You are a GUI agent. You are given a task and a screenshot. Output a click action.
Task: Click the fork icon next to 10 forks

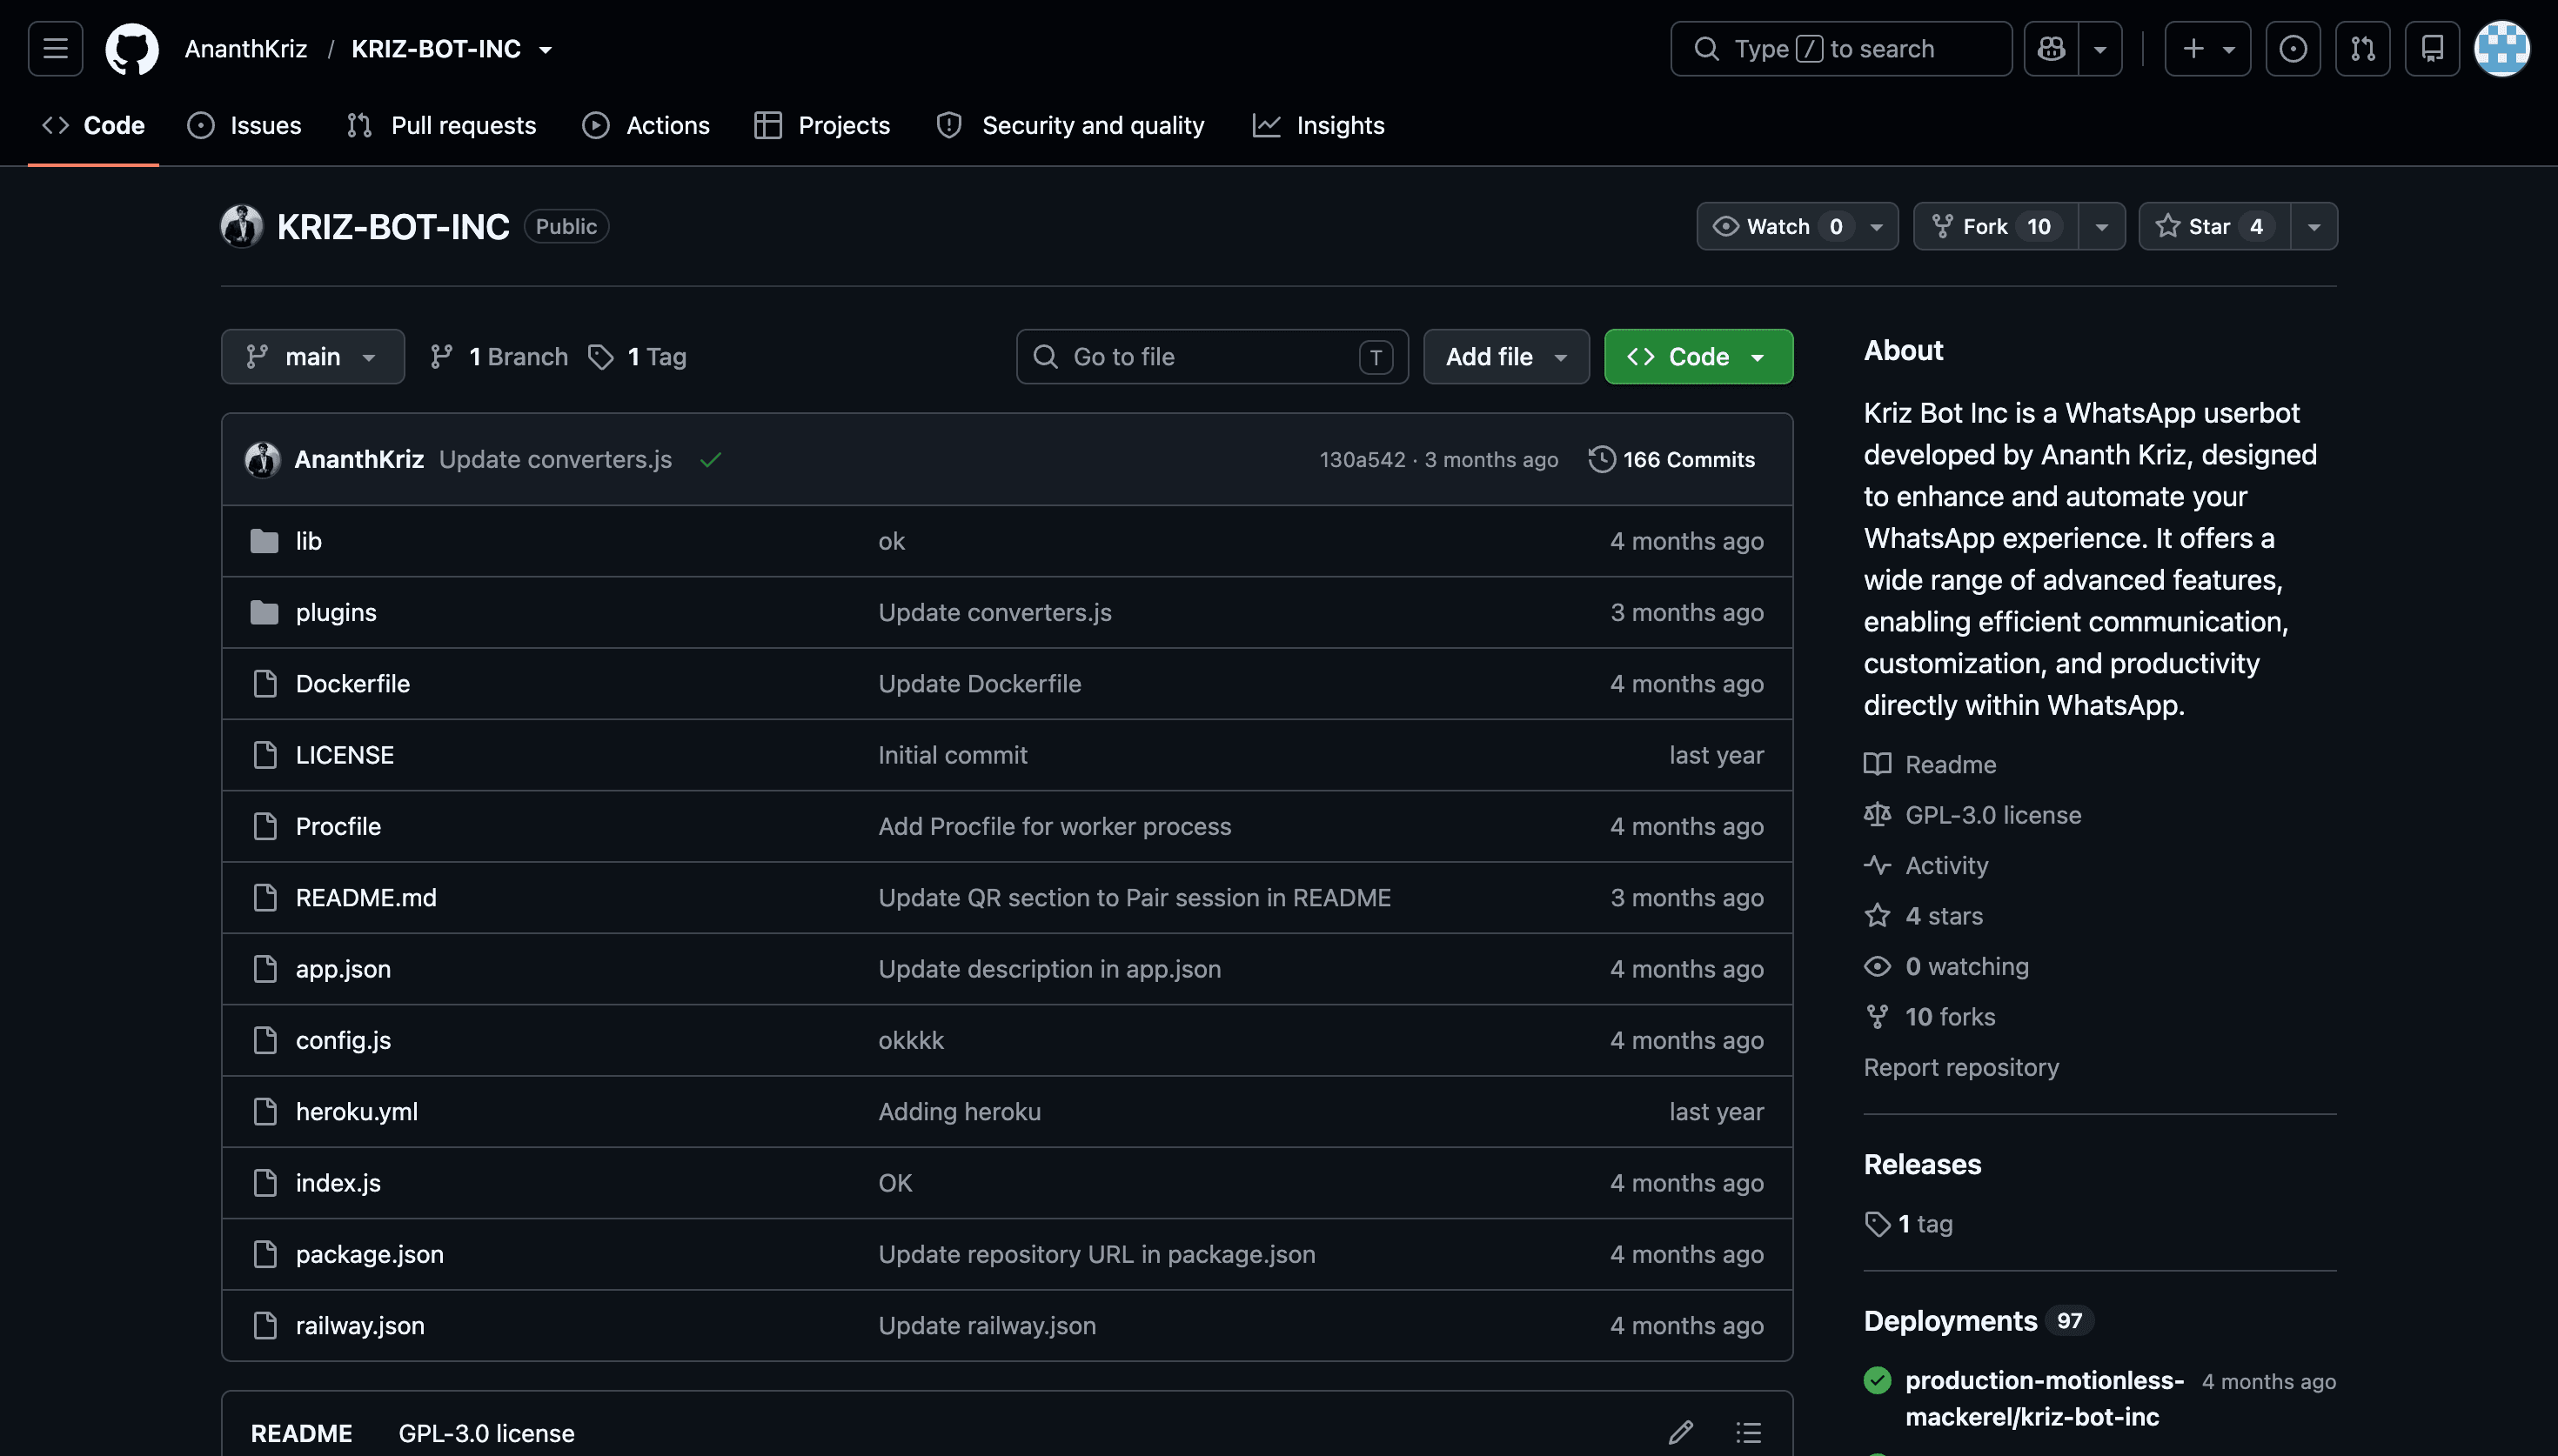coord(1877,1016)
